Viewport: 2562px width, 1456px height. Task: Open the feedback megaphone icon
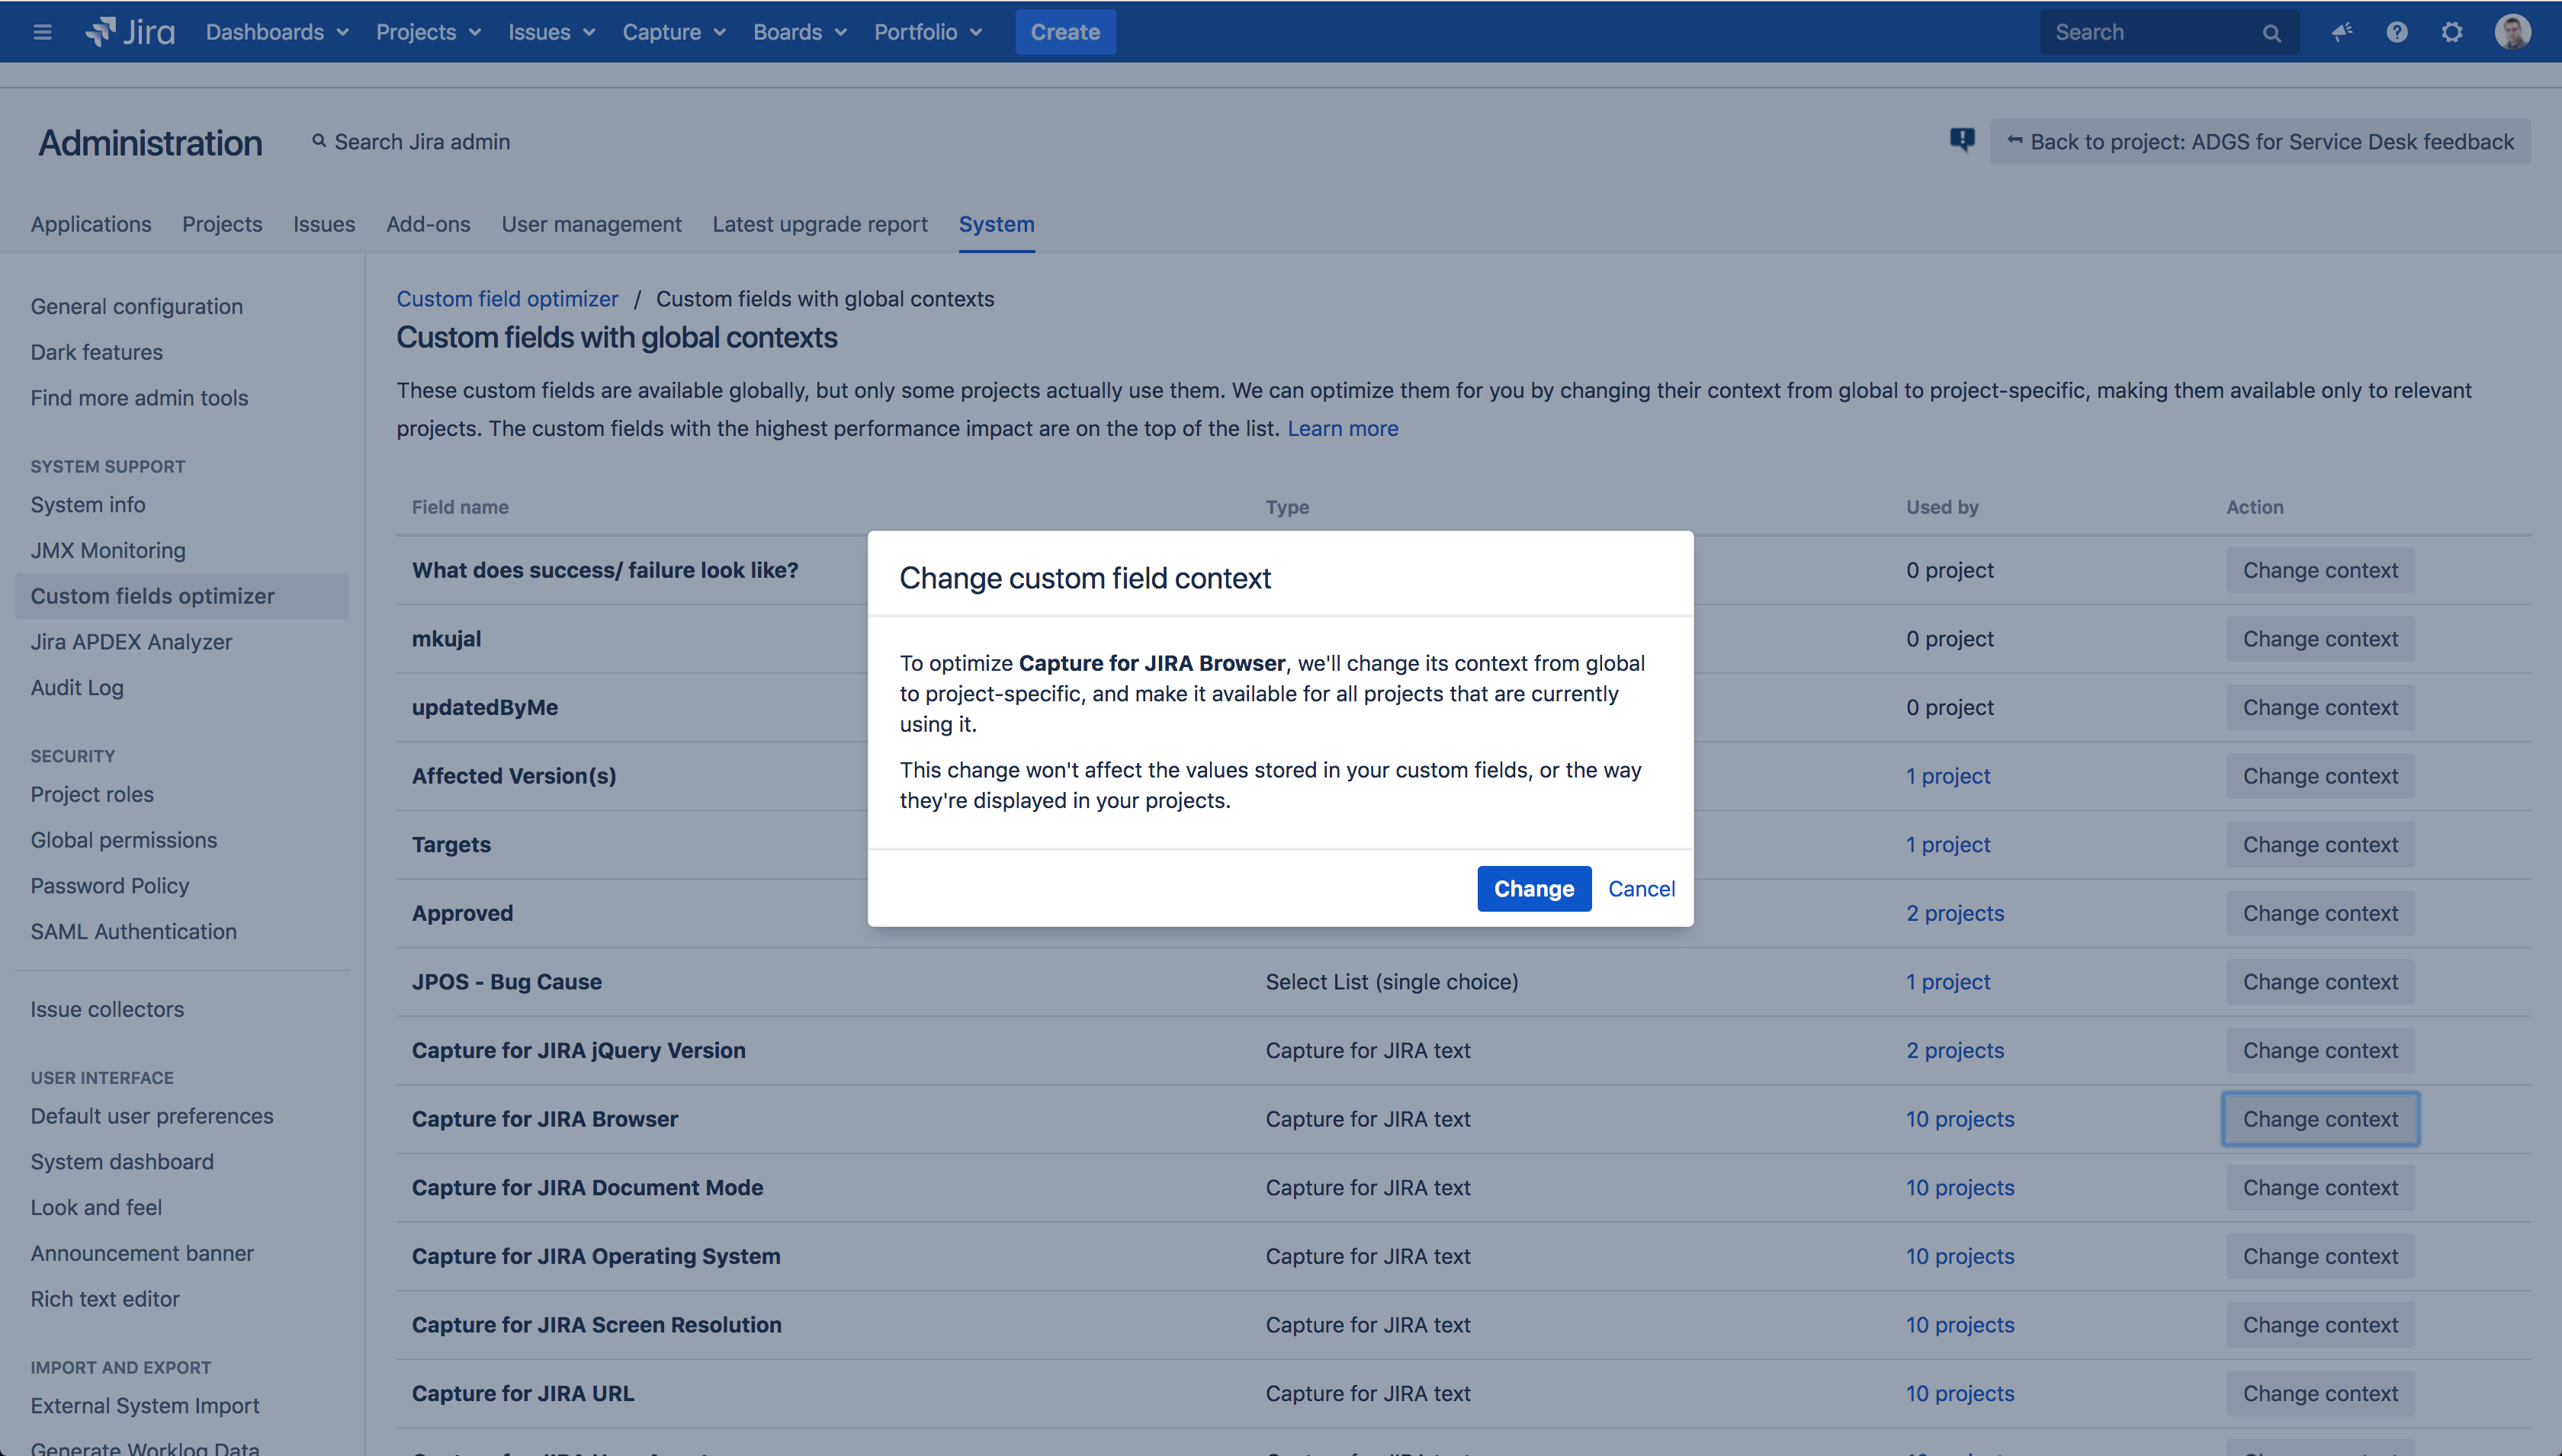(x=2341, y=32)
